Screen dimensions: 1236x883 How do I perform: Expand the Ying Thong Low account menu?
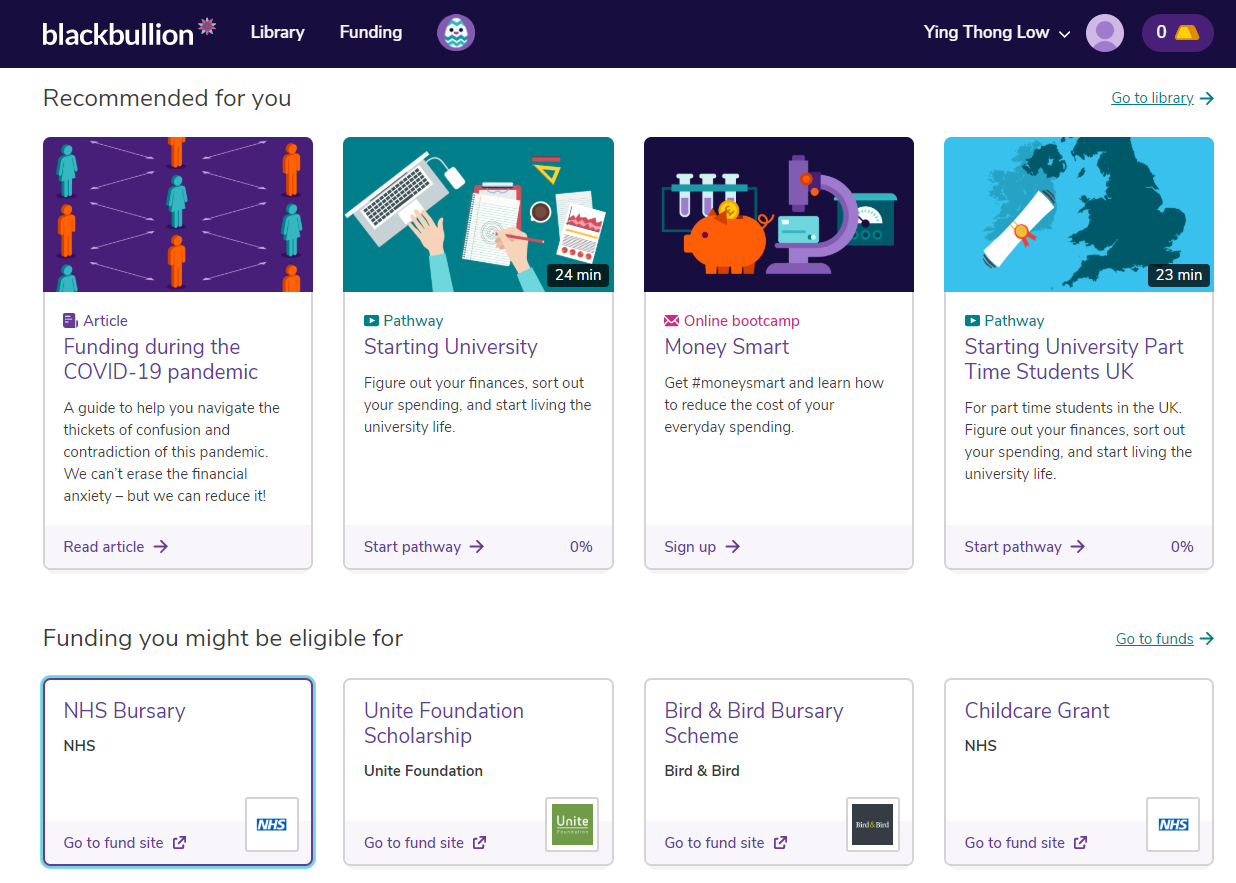click(x=997, y=33)
